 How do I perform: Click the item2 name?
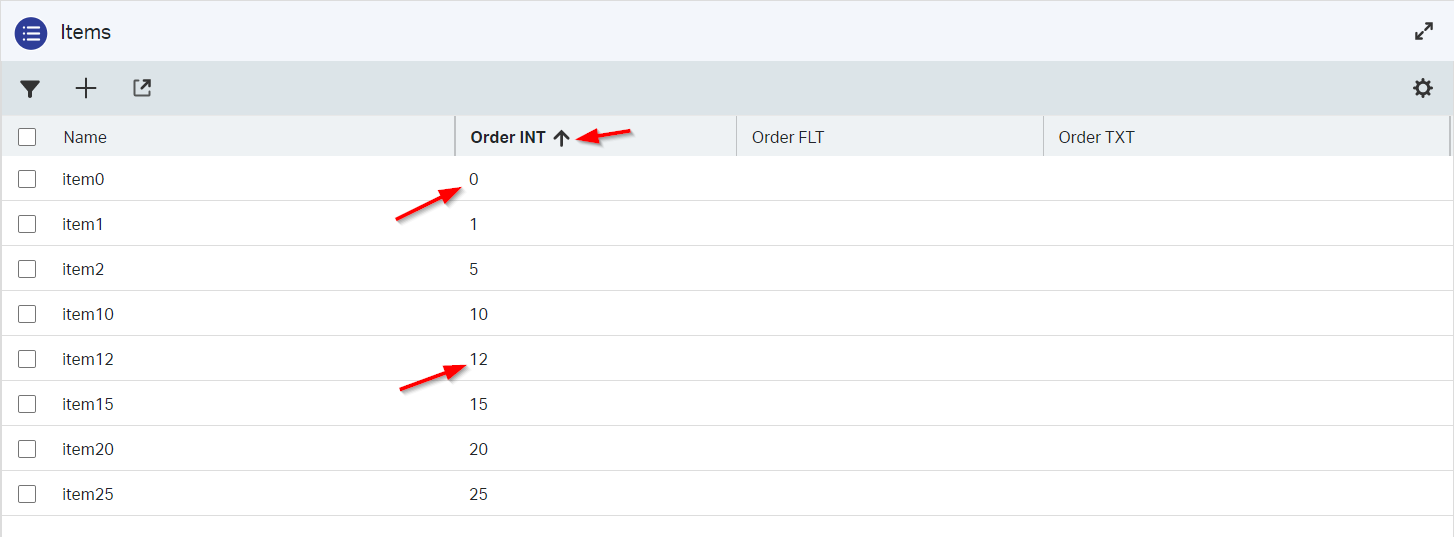pyautogui.click(x=83, y=269)
